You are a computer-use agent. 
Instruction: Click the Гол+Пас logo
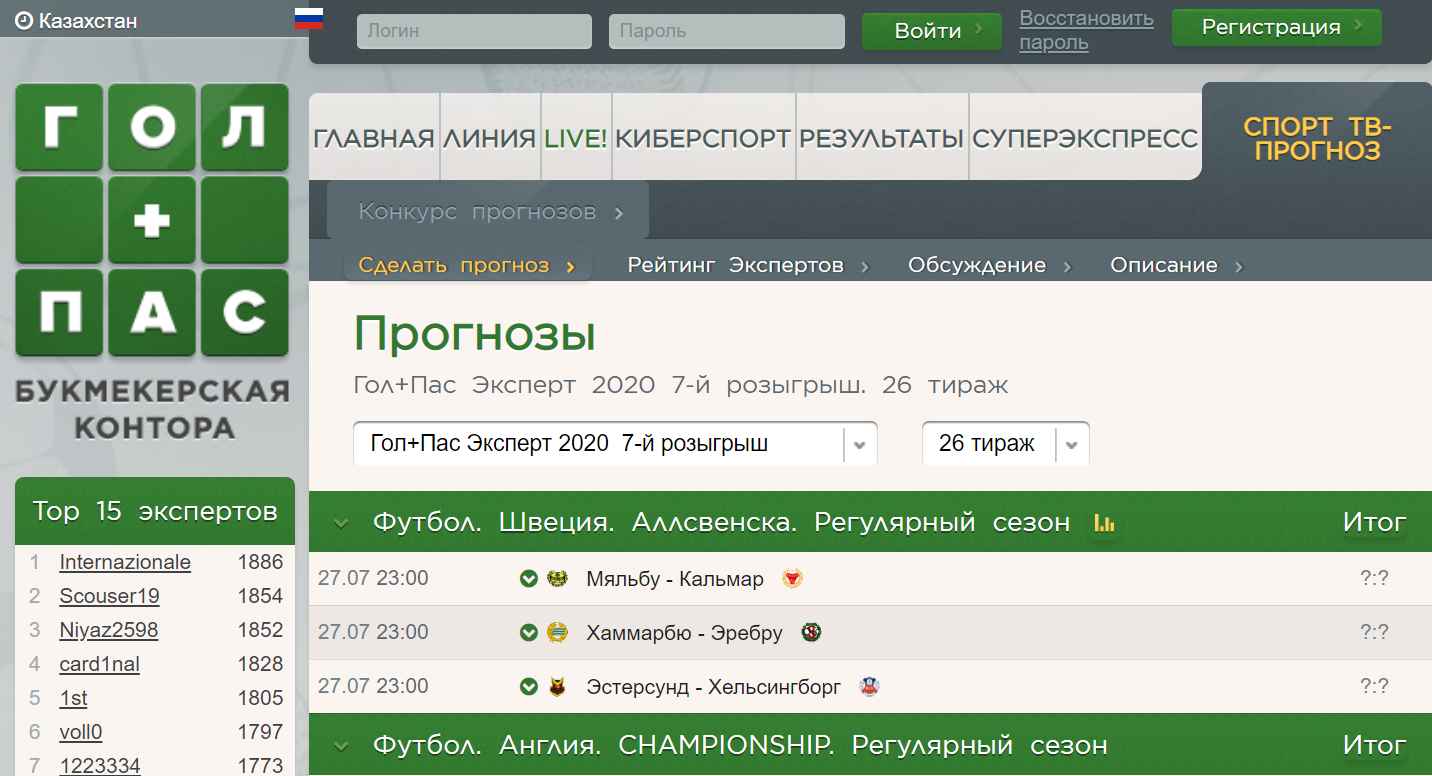click(x=152, y=220)
